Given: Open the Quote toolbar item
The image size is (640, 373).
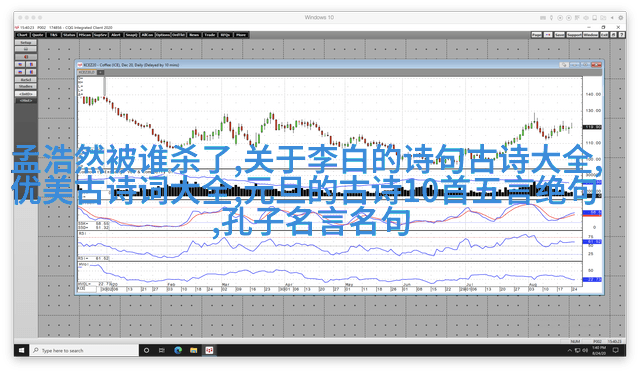Looking at the screenshot, I should tap(38, 35).
